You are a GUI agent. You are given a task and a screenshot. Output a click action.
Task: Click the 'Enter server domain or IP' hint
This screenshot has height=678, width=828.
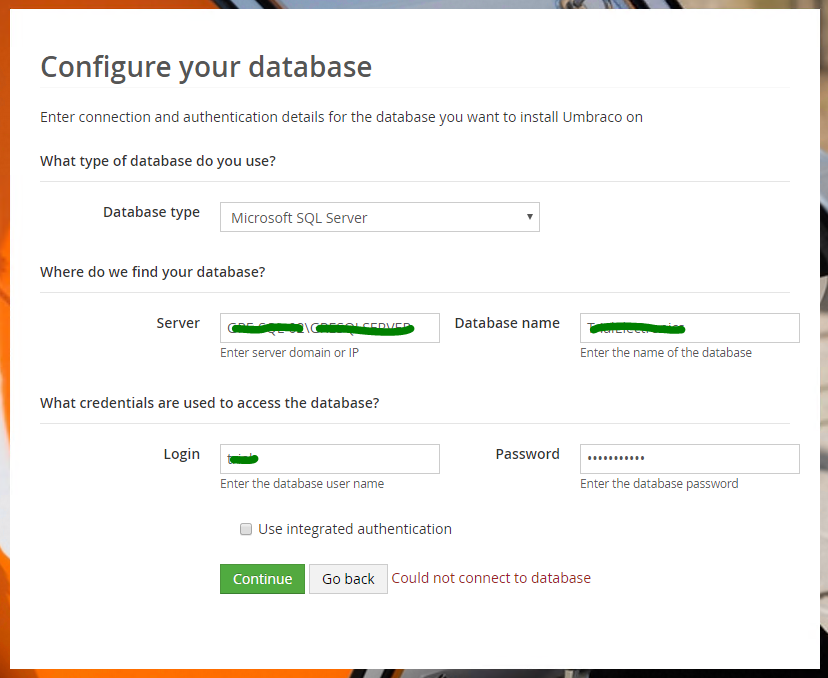[289, 353]
